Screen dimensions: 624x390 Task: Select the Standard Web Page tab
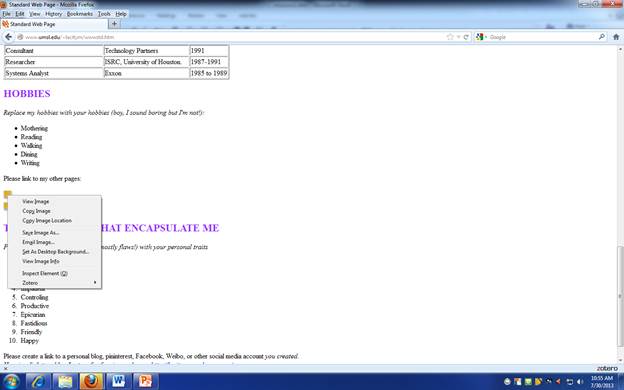pos(55,24)
